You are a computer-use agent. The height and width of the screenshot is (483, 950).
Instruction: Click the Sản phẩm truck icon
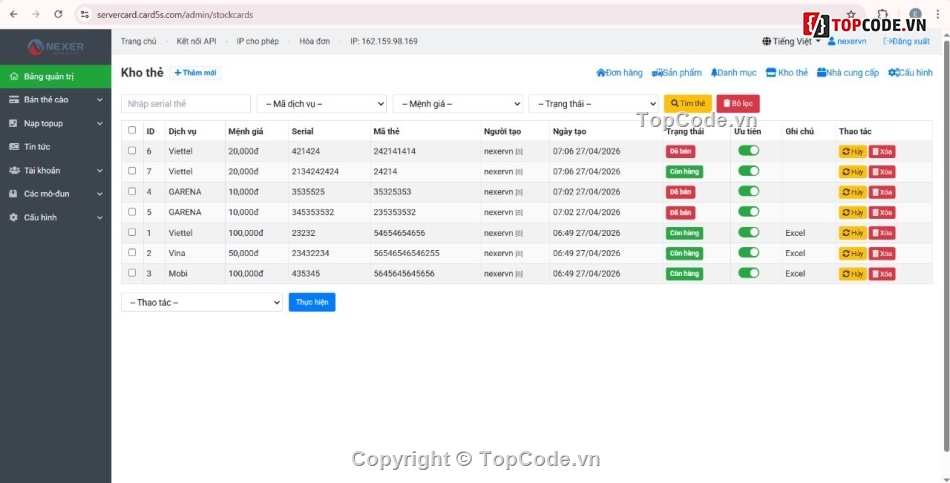pos(657,73)
